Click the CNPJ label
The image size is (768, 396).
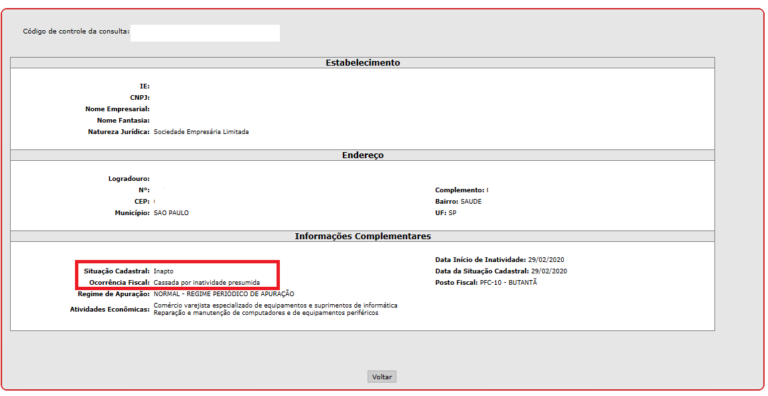click(x=140, y=98)
